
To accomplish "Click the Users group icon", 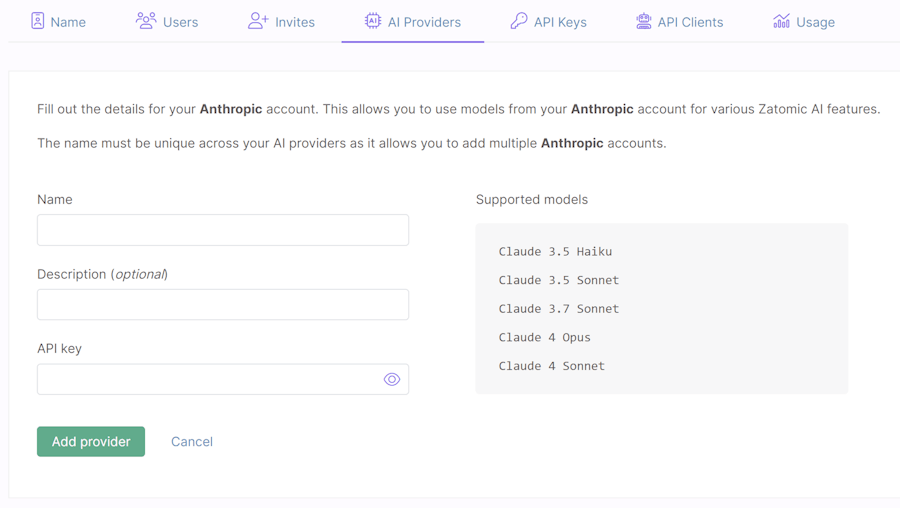I will pyautogui.click(x=146, y=21).
